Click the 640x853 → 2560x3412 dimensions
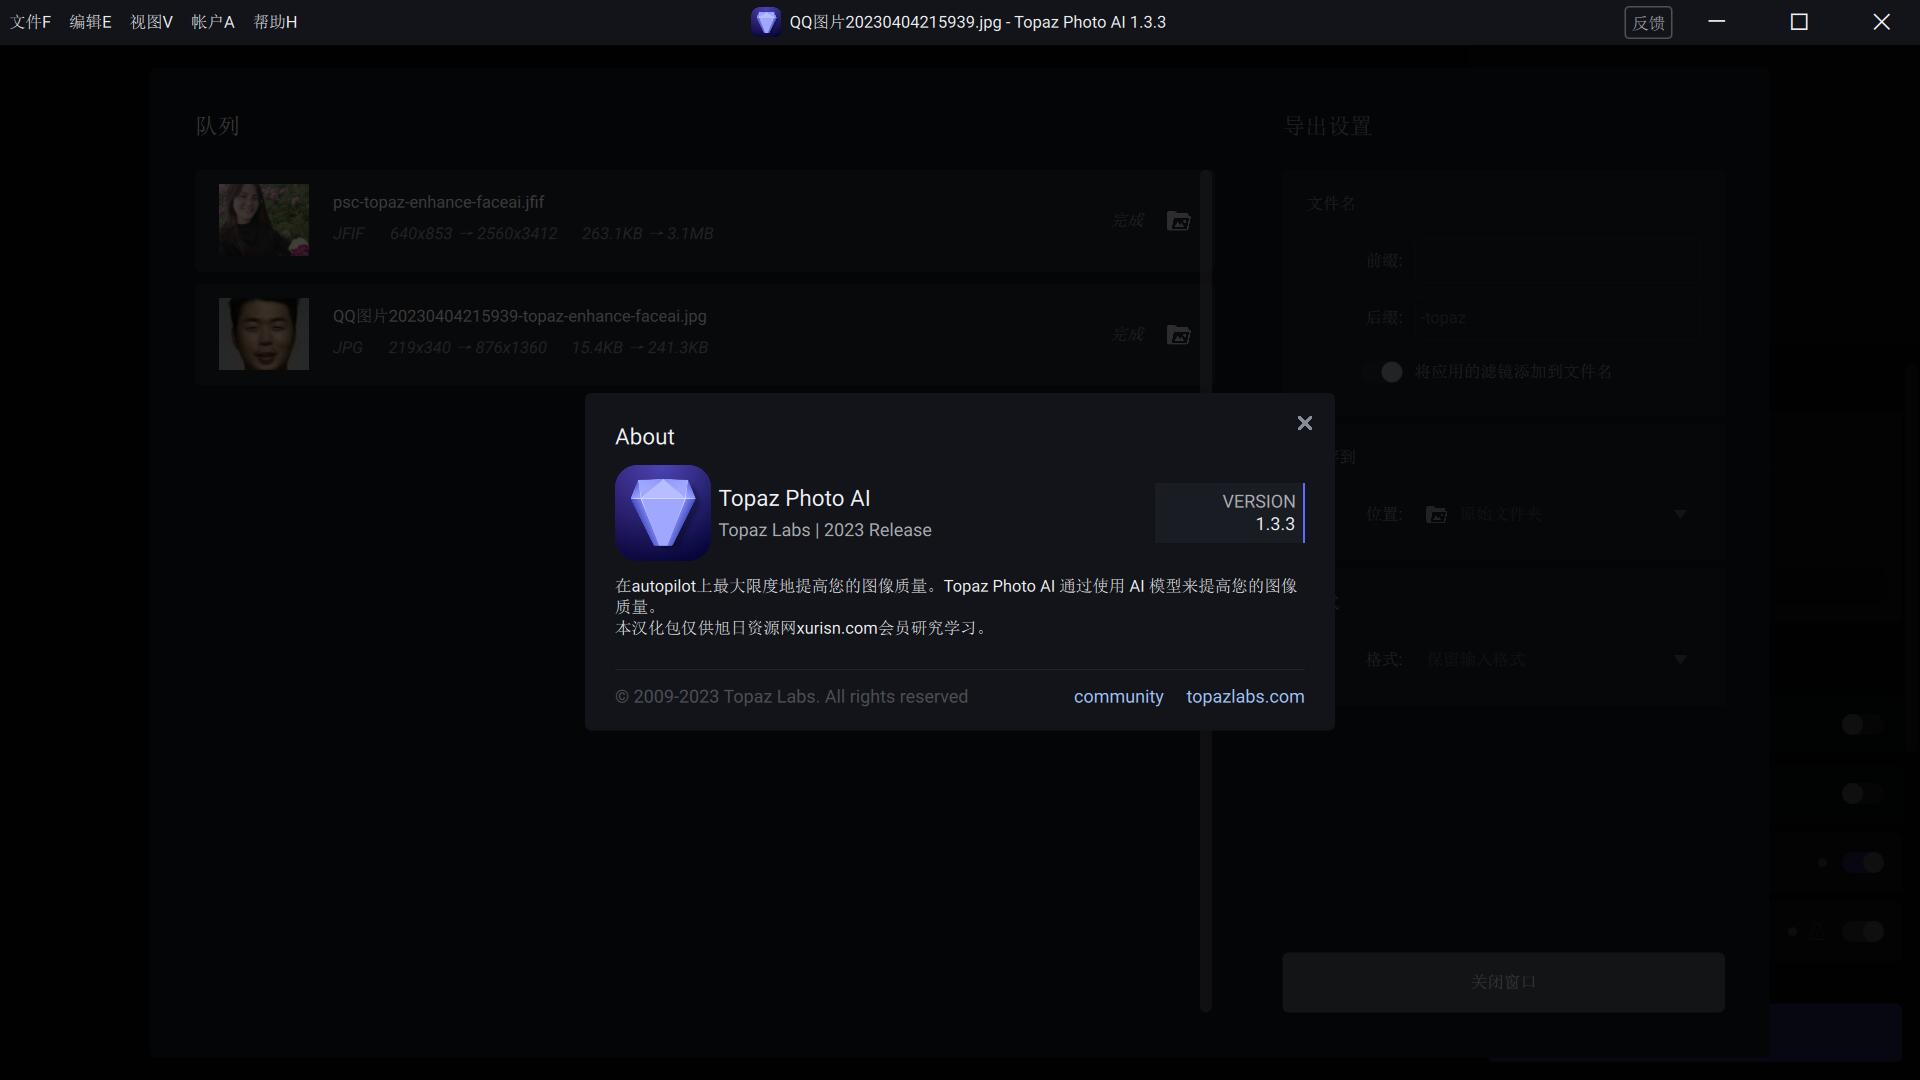Image resolution: width=1920 pixels, height=1080 pixels. click(473, 233)
